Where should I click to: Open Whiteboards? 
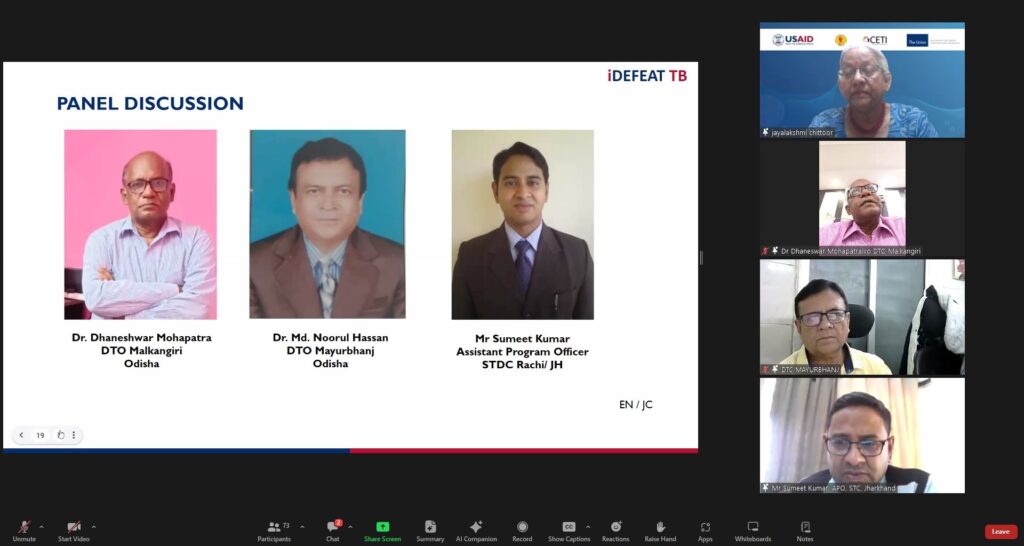coord(753,530)
